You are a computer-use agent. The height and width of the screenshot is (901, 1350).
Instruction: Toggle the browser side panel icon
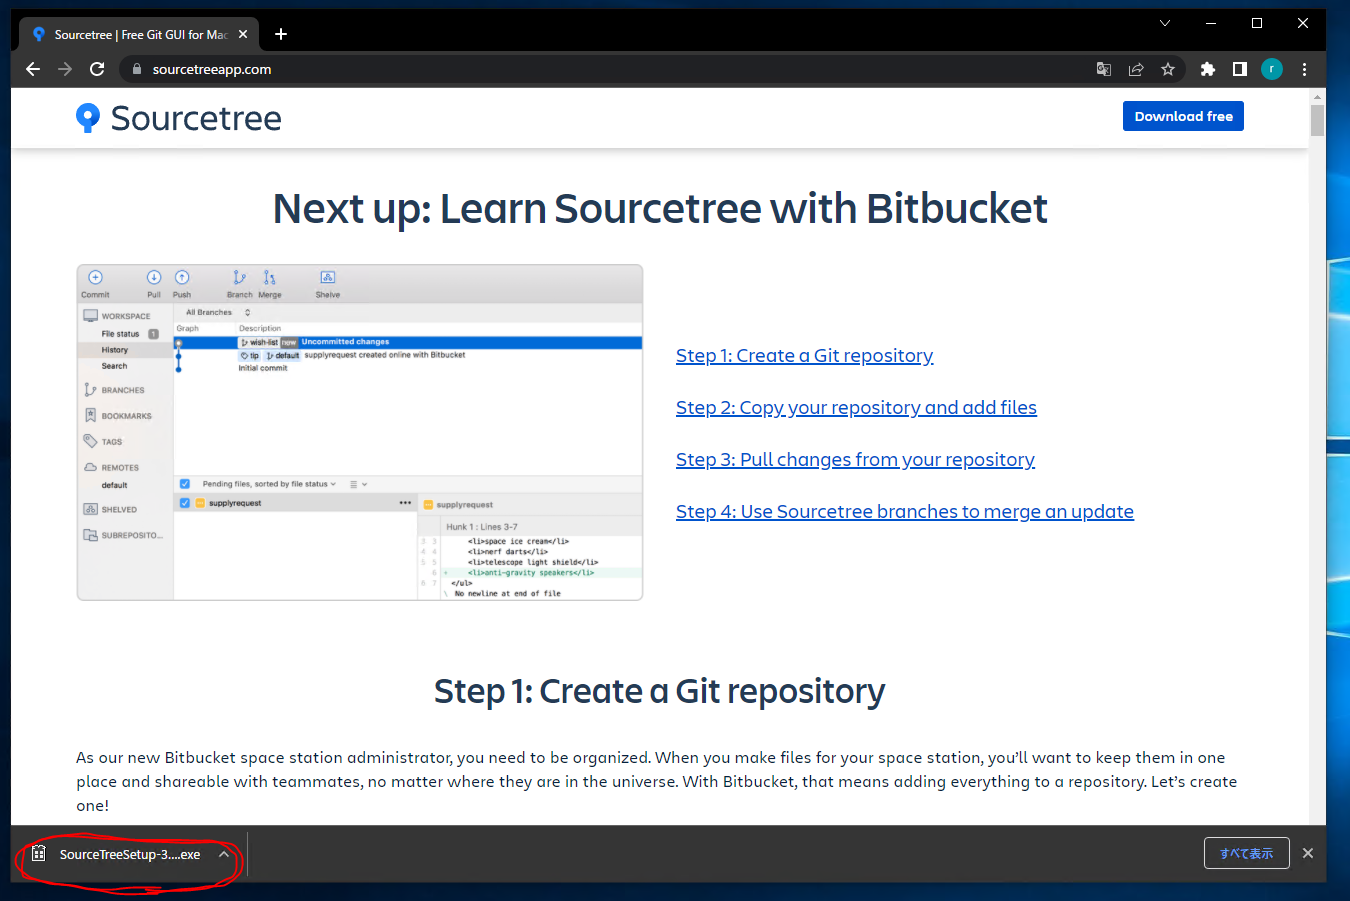click(1239, 69)
